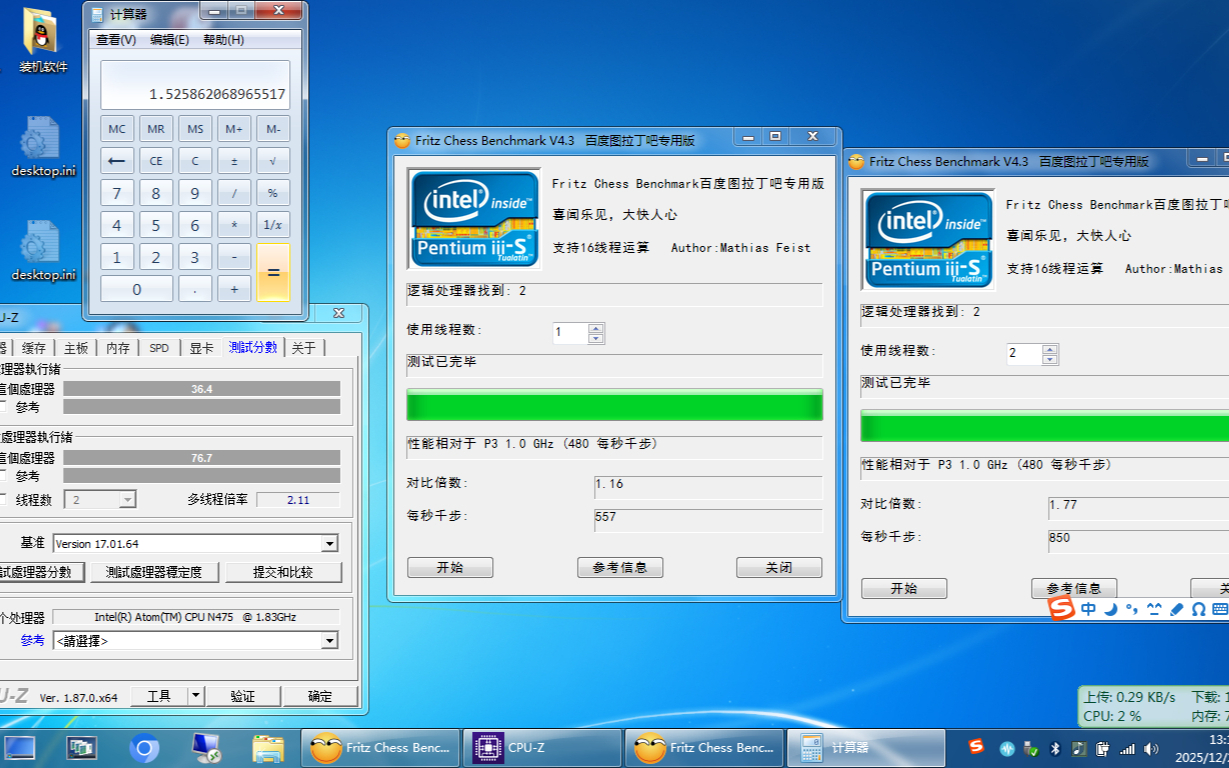The height and width of the screenshot is (768, 1229).
Task: Expand the 基准 Version 17.01.64 dropdown
Action: click(x=329, y=544)
